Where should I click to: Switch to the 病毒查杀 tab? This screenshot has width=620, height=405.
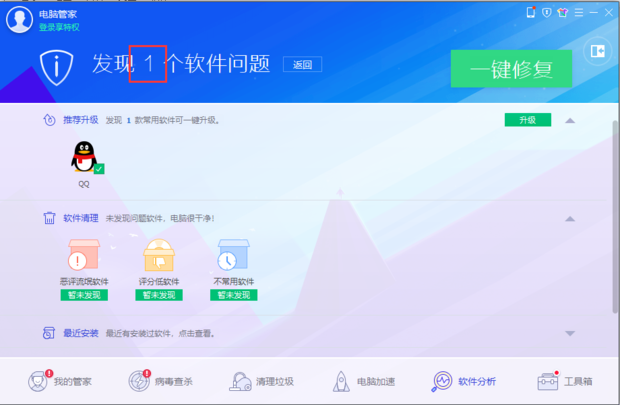161,381
